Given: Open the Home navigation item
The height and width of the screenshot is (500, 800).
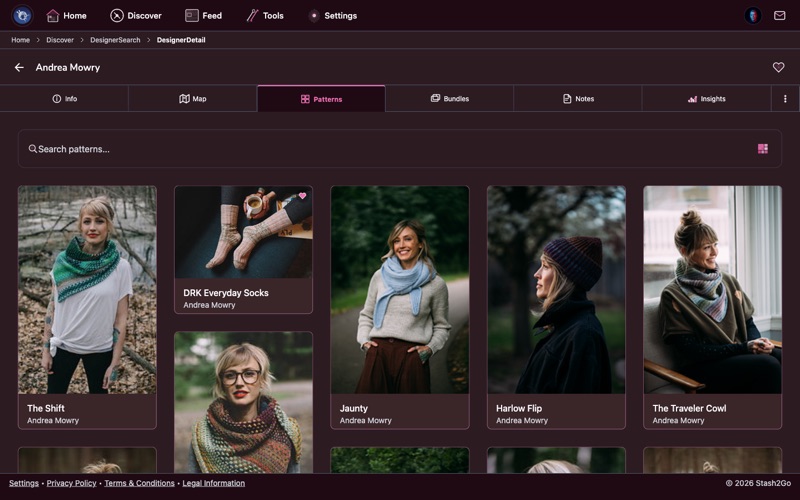Looking at the screenshot, I should click(x=66, y=16).
